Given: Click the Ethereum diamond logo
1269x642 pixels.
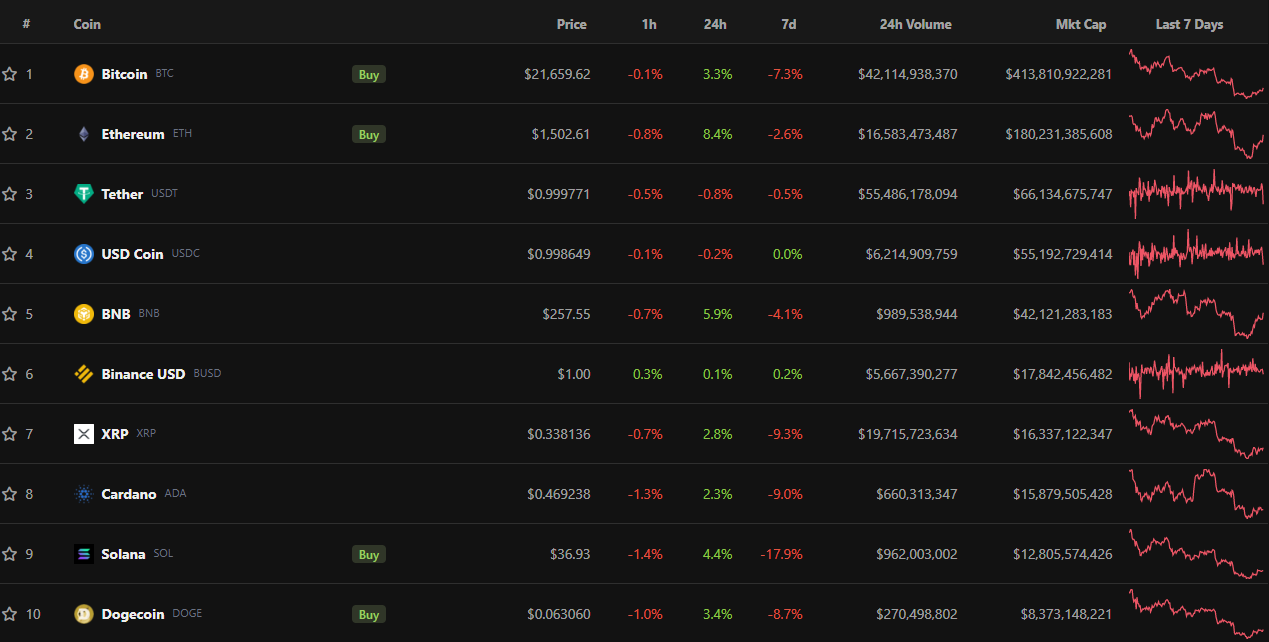Looking at the screenshot, I should click(x=84, y=134).
